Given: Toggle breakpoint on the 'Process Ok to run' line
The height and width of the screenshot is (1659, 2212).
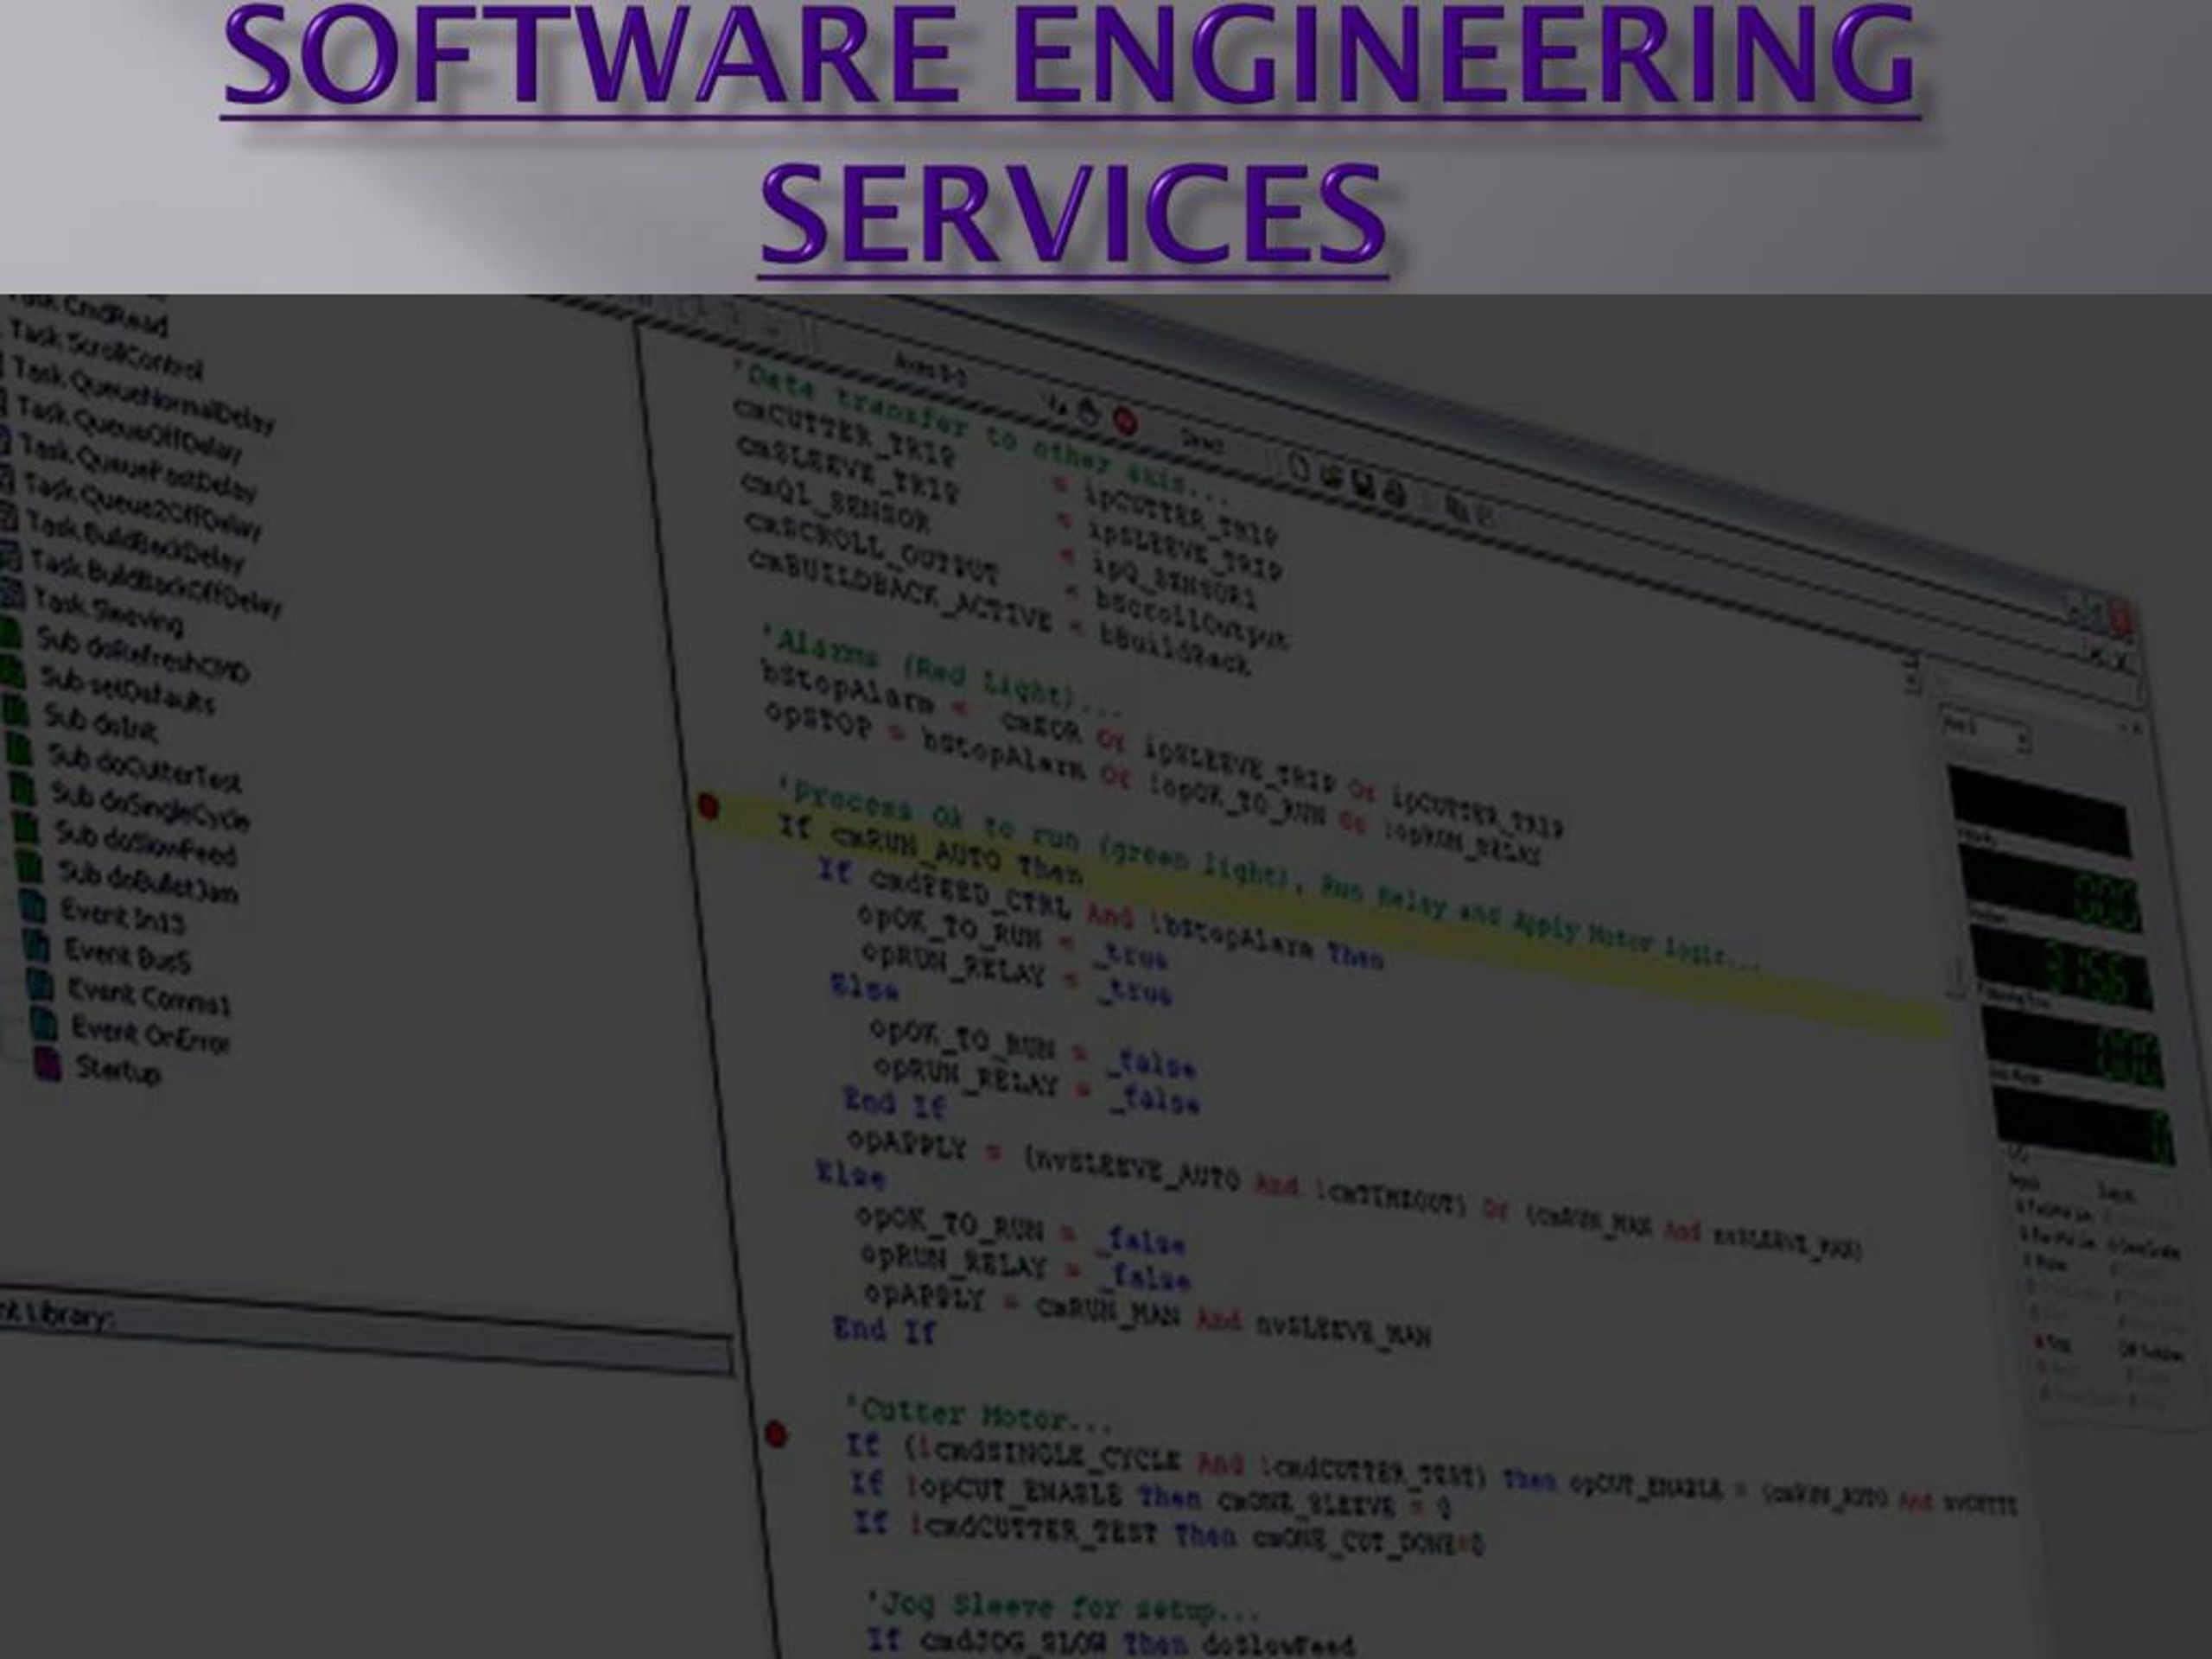Looking at the screenshot, I should pyautogui.click(x=708, y=806).
